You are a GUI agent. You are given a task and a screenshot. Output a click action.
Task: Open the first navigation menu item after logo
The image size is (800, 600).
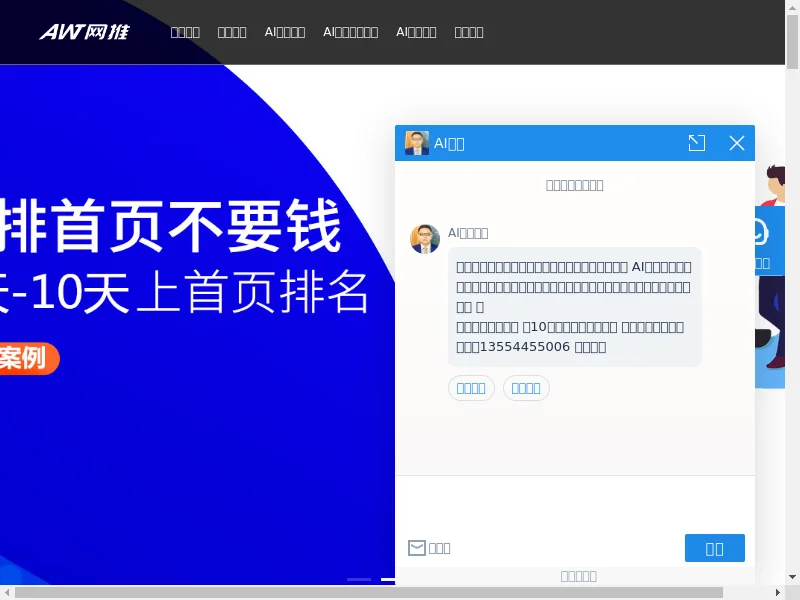click(185, 32)
